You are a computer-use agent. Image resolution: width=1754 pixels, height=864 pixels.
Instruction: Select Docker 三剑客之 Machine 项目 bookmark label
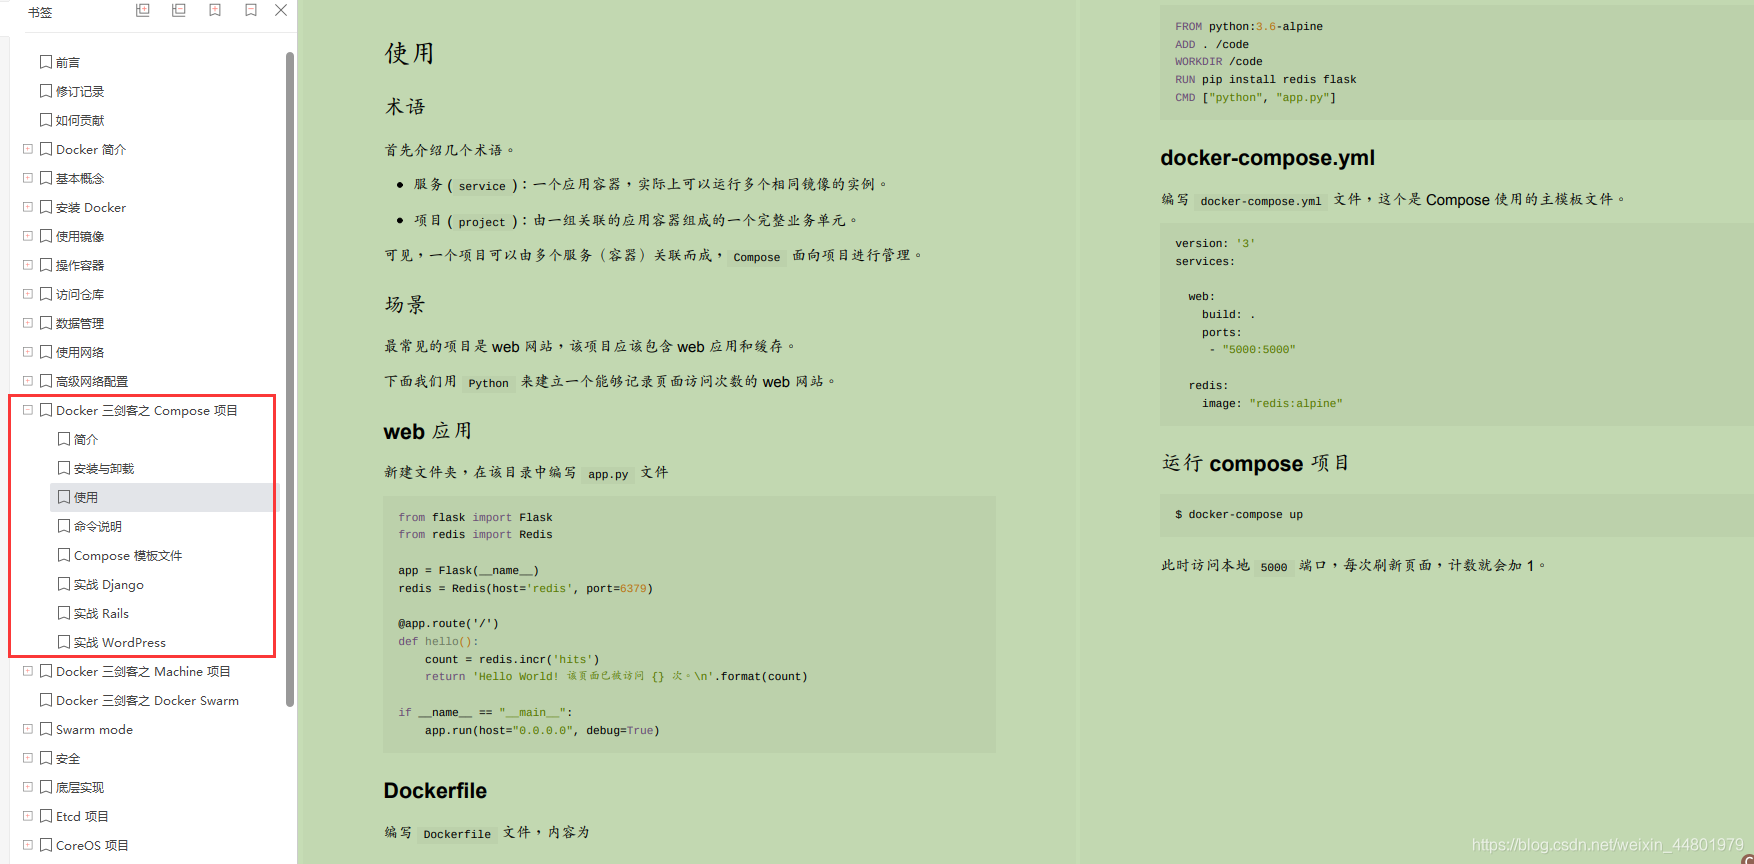point(143,671)
